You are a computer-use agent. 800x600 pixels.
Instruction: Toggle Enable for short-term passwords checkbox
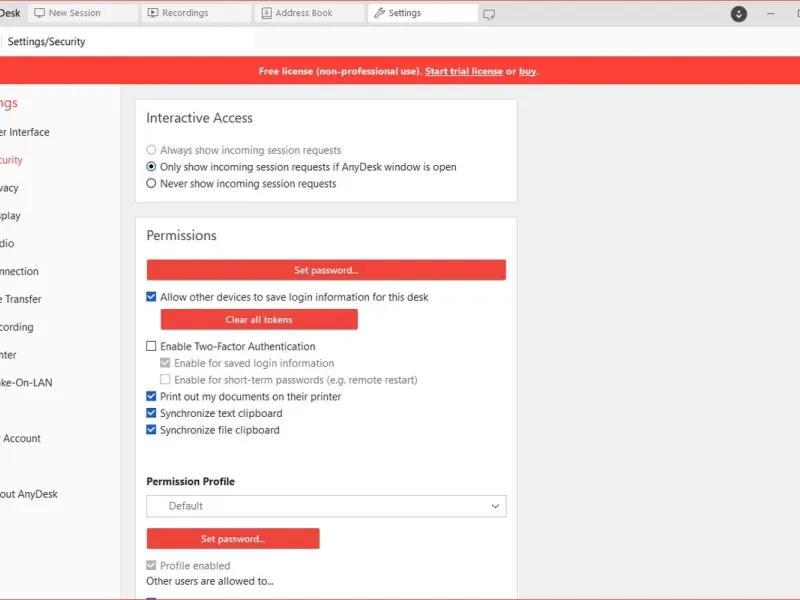point(165,380)
